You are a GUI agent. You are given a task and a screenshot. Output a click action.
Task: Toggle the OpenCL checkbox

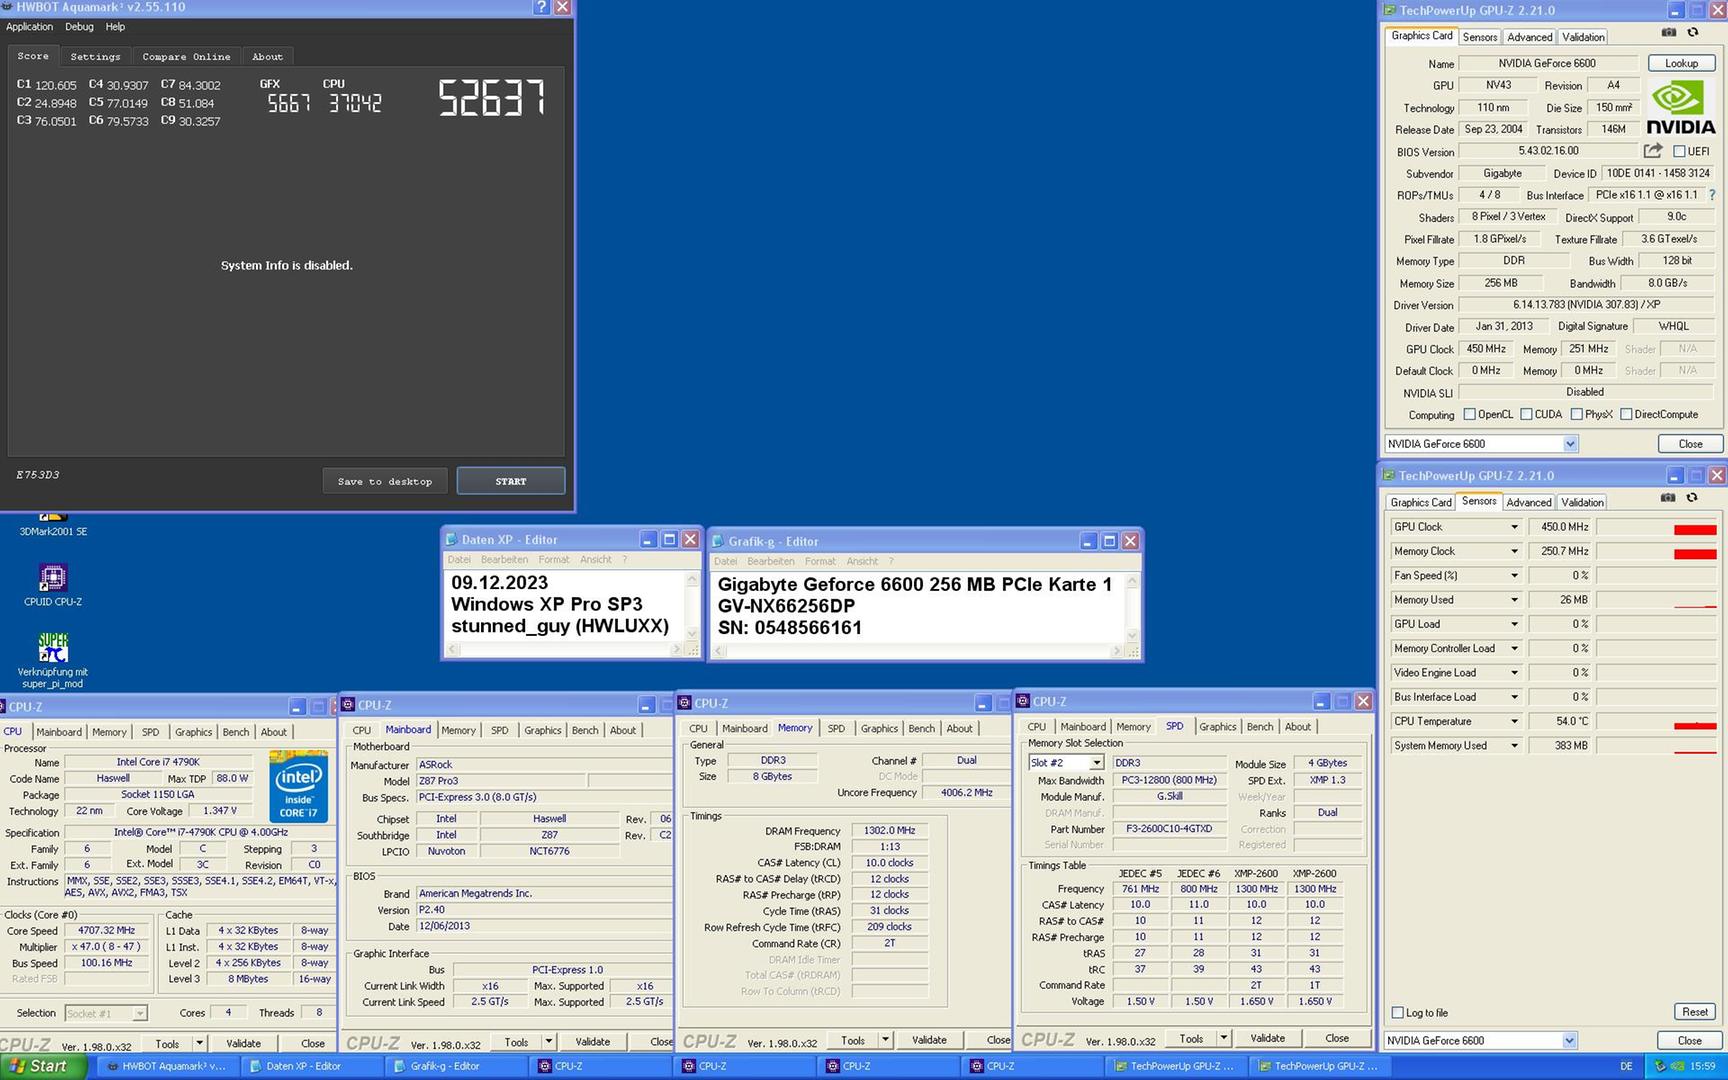[x=1469, y=414]
